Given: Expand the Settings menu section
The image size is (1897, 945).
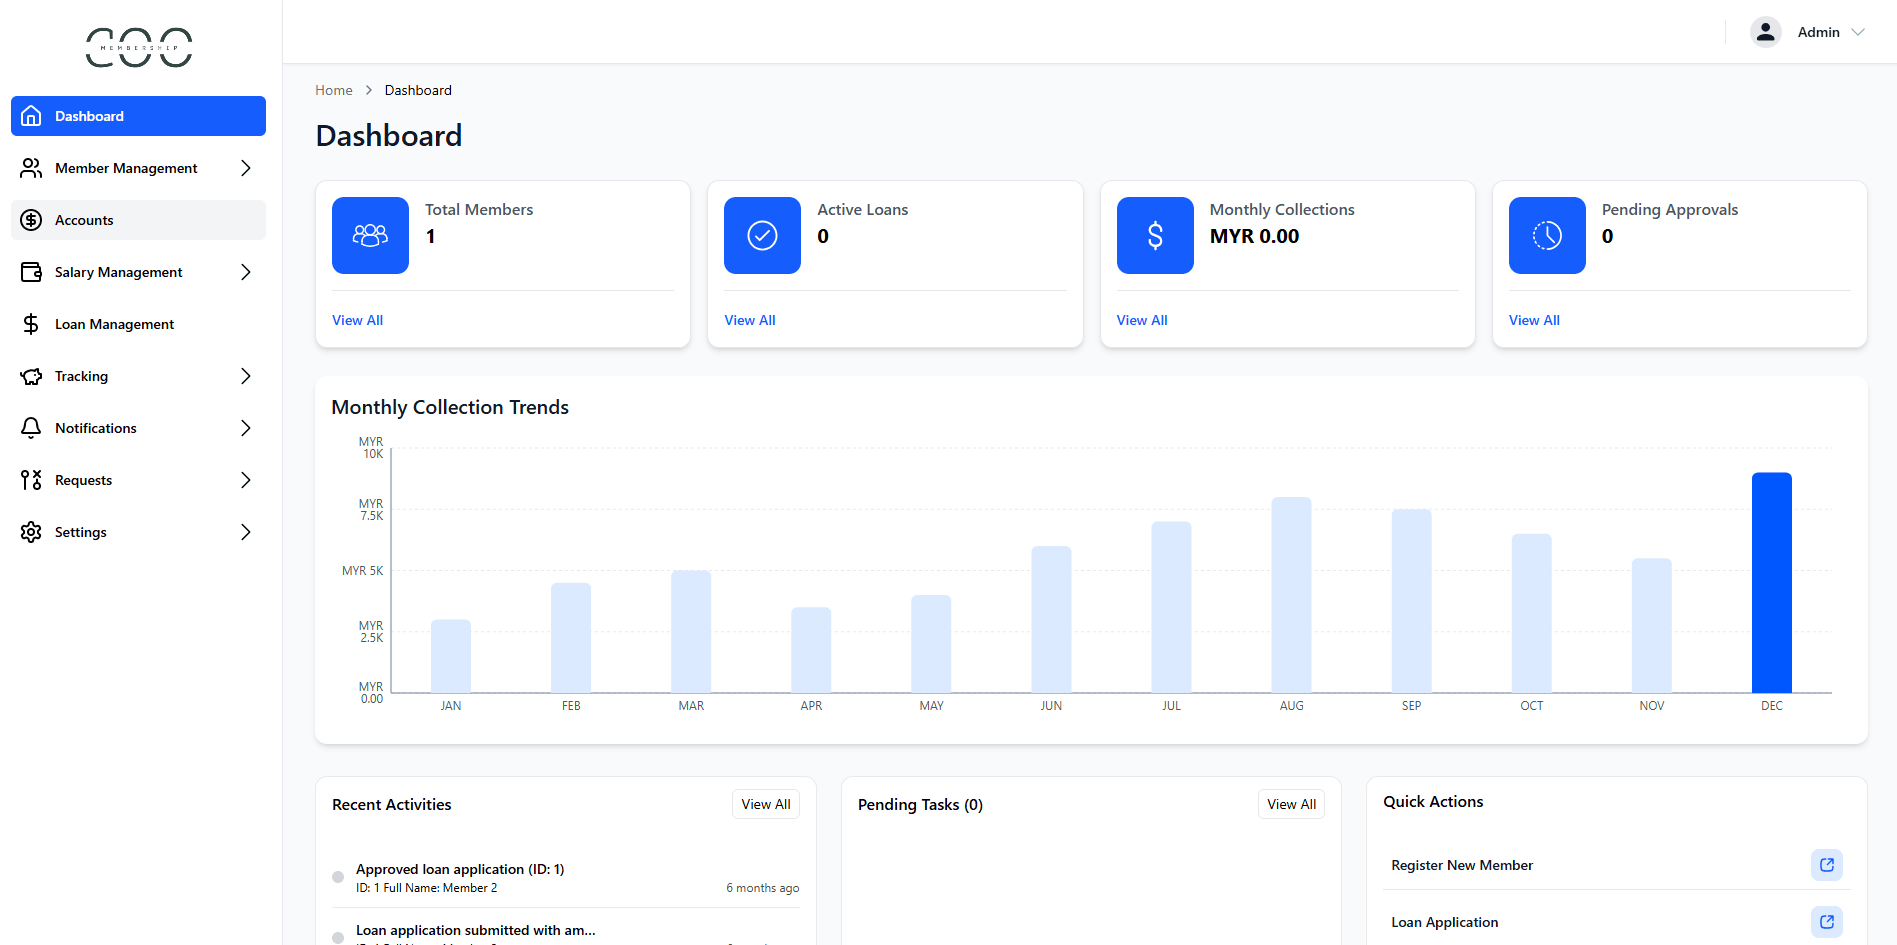Looking at the screenshot, I should coord(245,532).
